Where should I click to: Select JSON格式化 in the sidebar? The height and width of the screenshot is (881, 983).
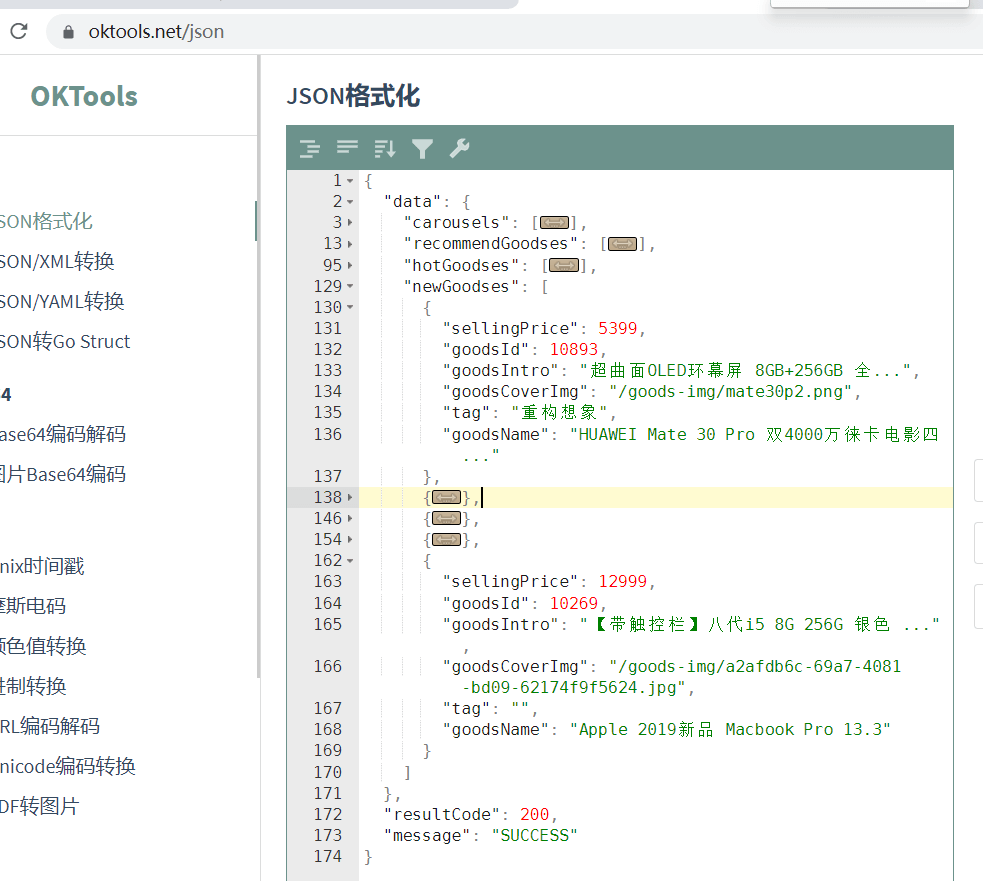click(46, 221)
